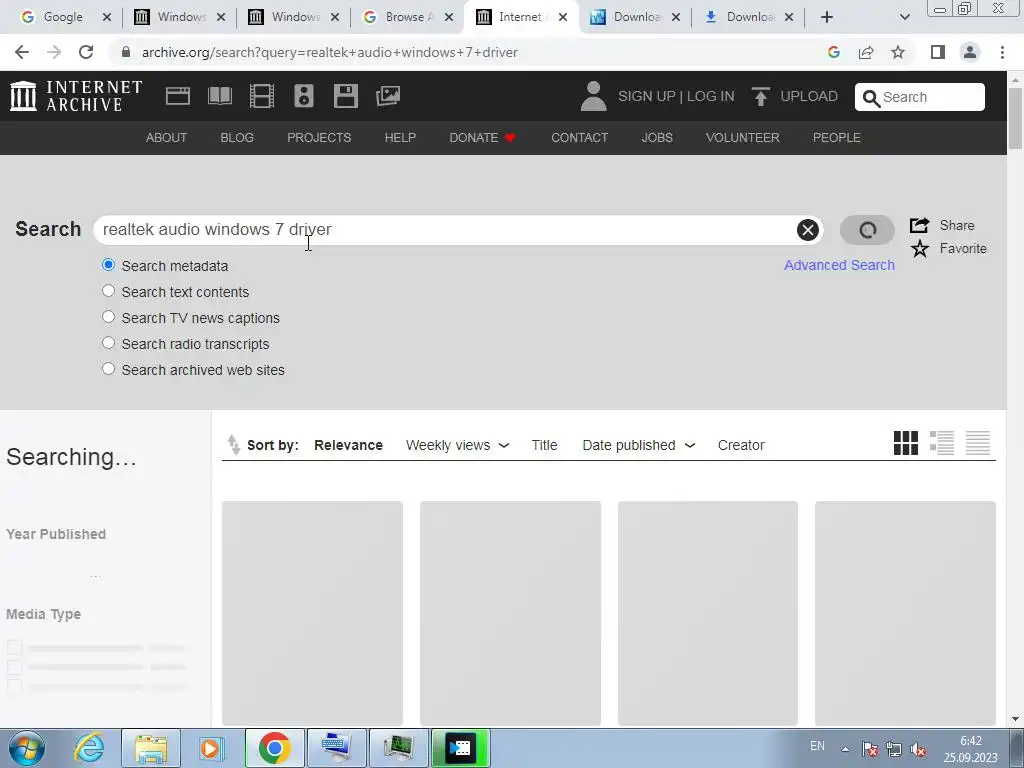Open Chrome tab search chevron
The height and width of the screenshot is (768, 1024).
tap(904, 17)
